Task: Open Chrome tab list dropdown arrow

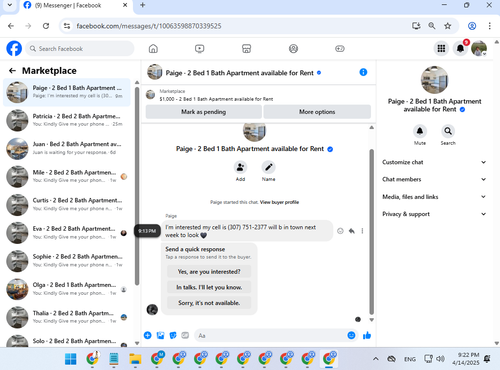Action: (x=10, y=5)
